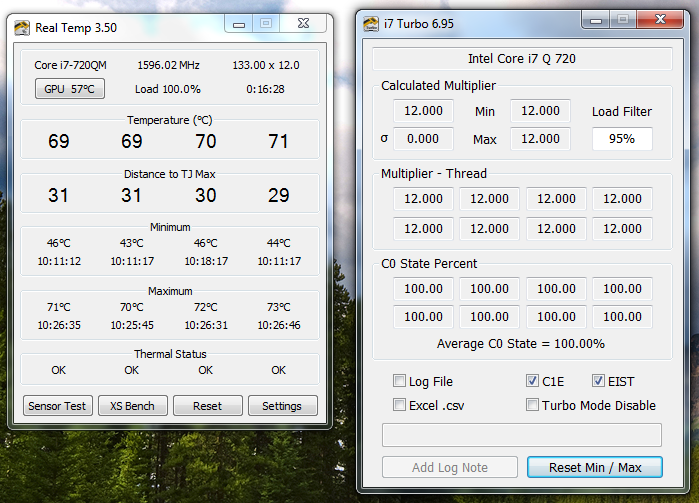Click the 70 core temperature reading

pyautogui.click(x=206, y=141)
